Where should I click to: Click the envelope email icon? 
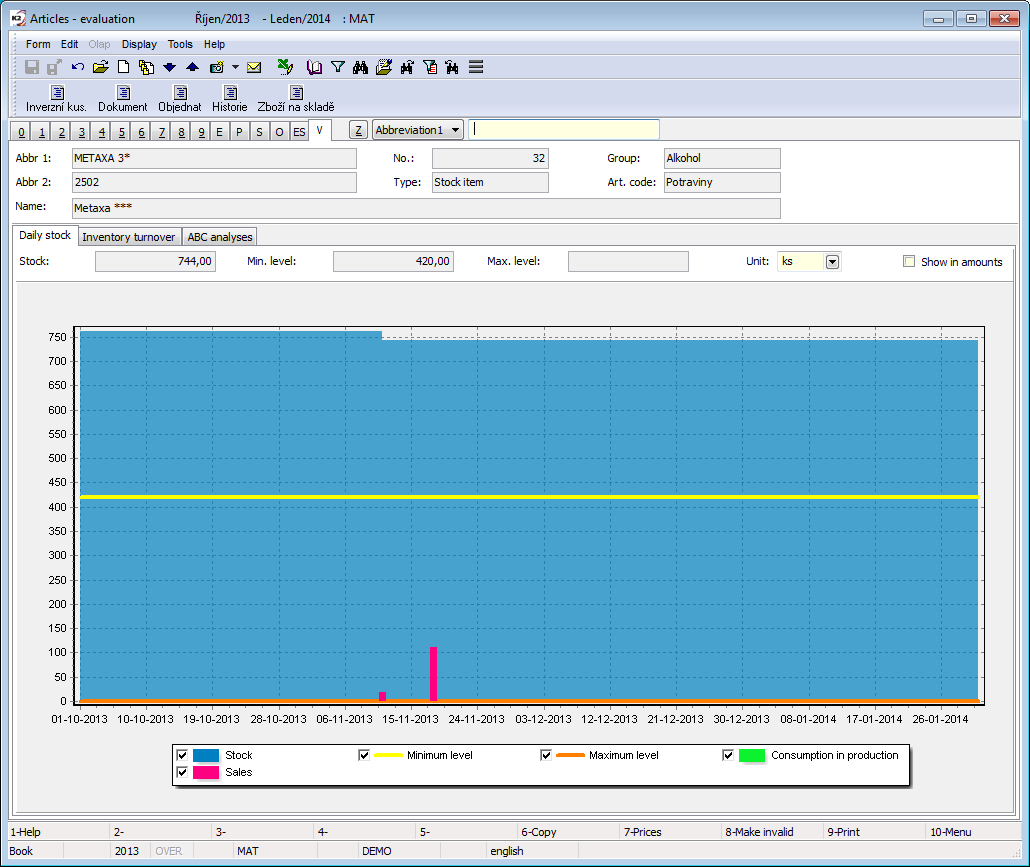[254, 67]
